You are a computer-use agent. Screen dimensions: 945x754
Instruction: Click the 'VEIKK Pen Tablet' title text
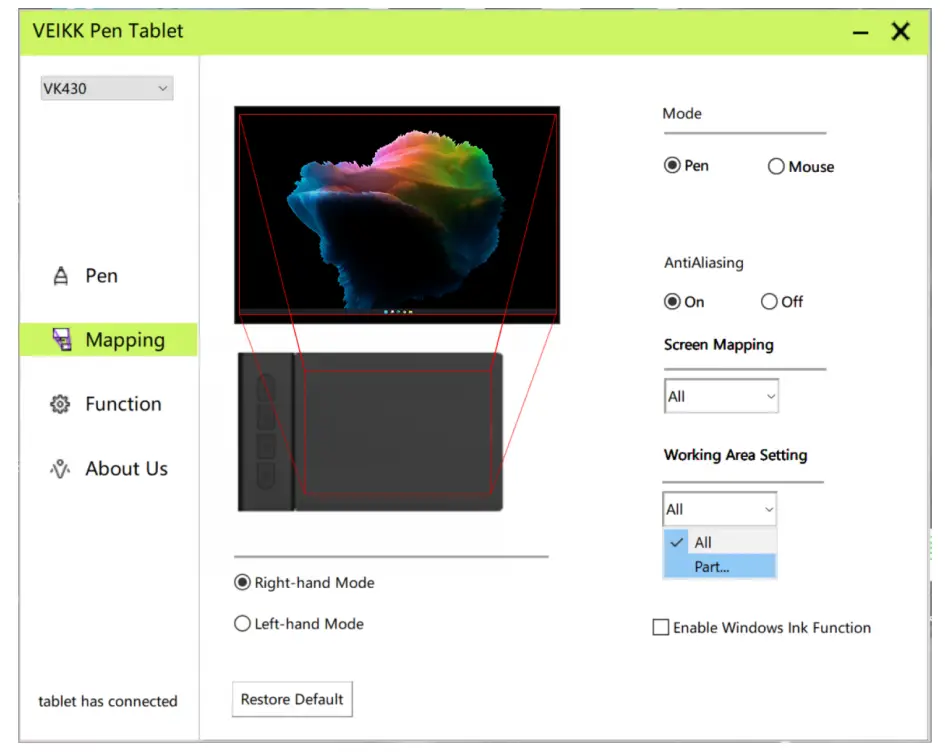tap(108, 31)
